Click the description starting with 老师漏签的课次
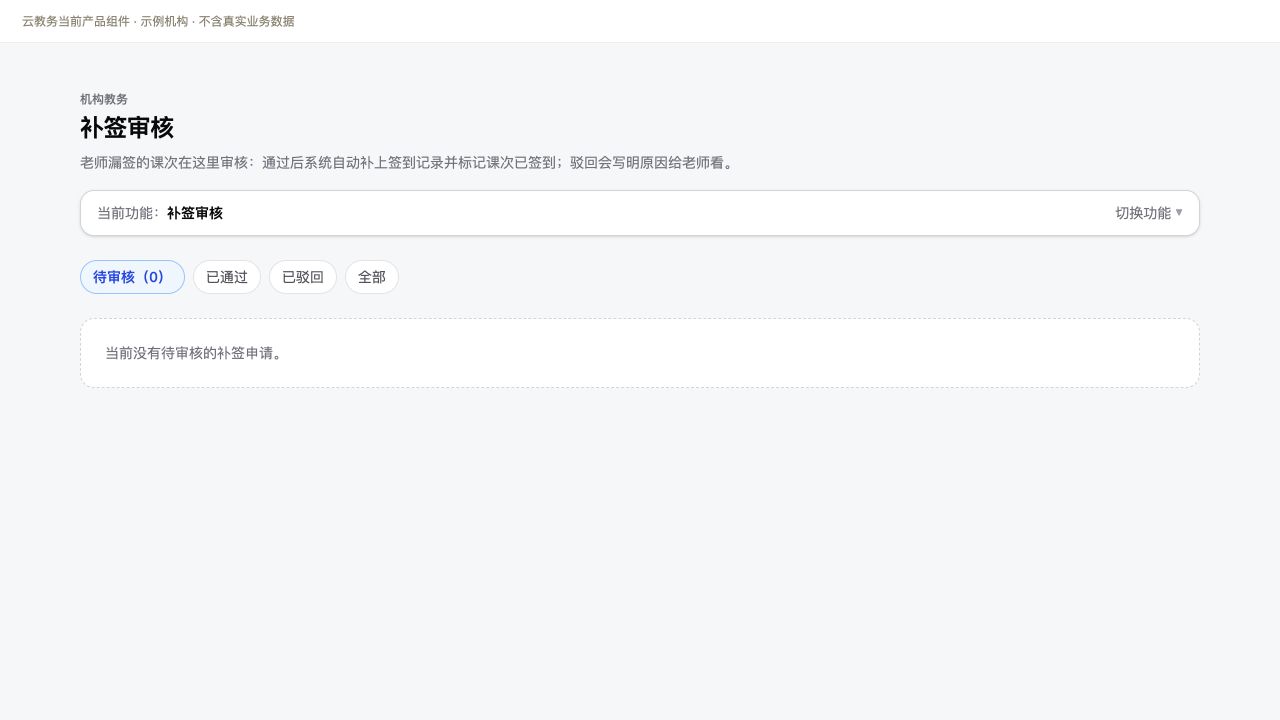 [x=408, y=162]
